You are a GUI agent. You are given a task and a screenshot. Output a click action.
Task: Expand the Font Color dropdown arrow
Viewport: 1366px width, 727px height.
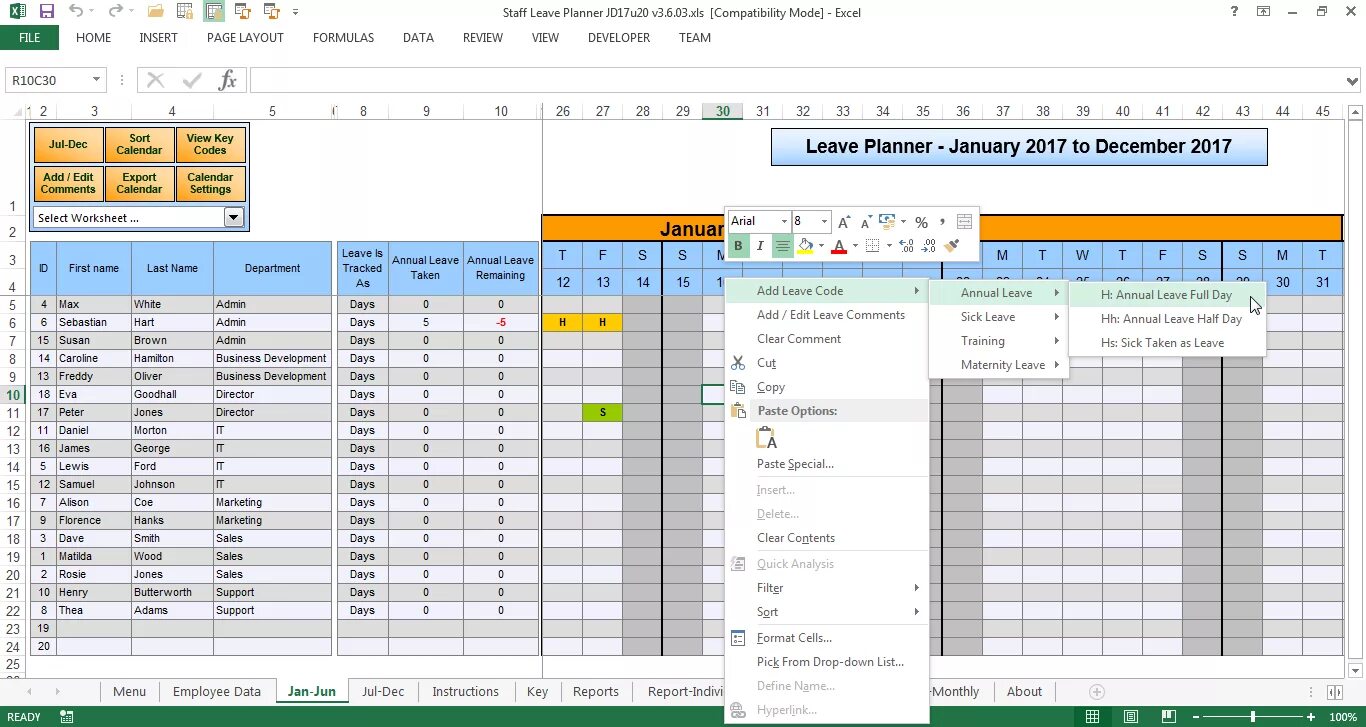(x=855, y=246)
